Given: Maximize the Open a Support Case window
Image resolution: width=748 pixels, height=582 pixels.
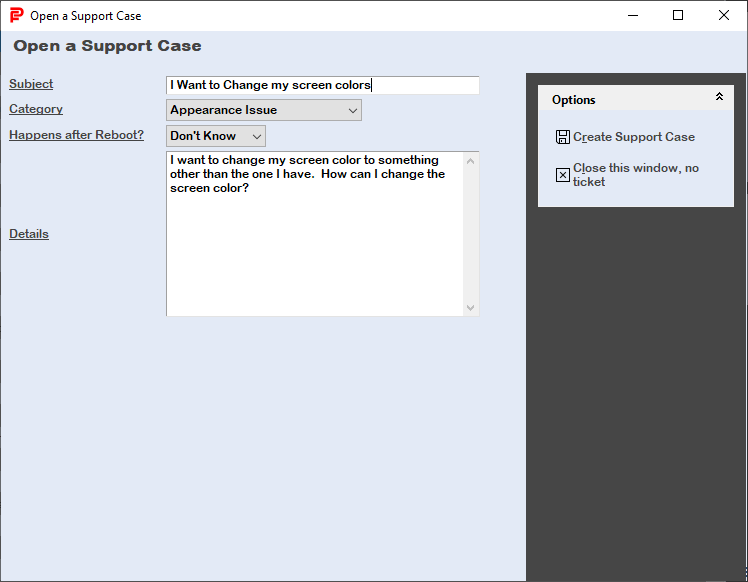Looking at the screenshot, I should (677, 15).
